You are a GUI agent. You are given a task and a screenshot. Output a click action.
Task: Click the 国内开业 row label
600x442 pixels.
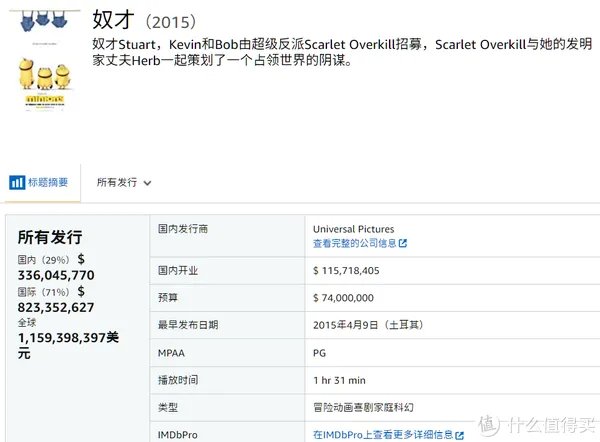[178, 271]
